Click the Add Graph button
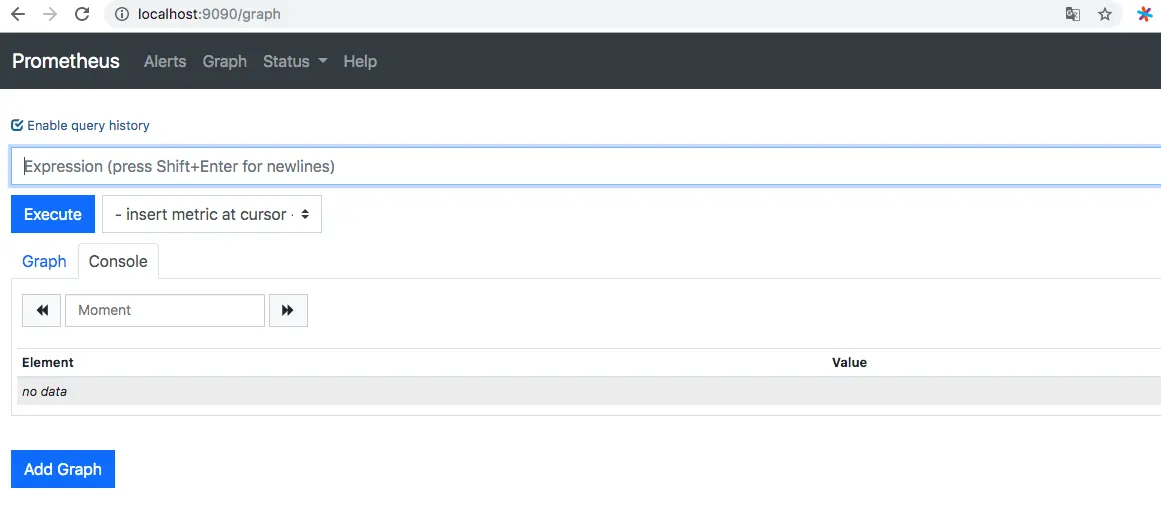Viewport: 1161px width, 506px height. click(x=63, y=469)
